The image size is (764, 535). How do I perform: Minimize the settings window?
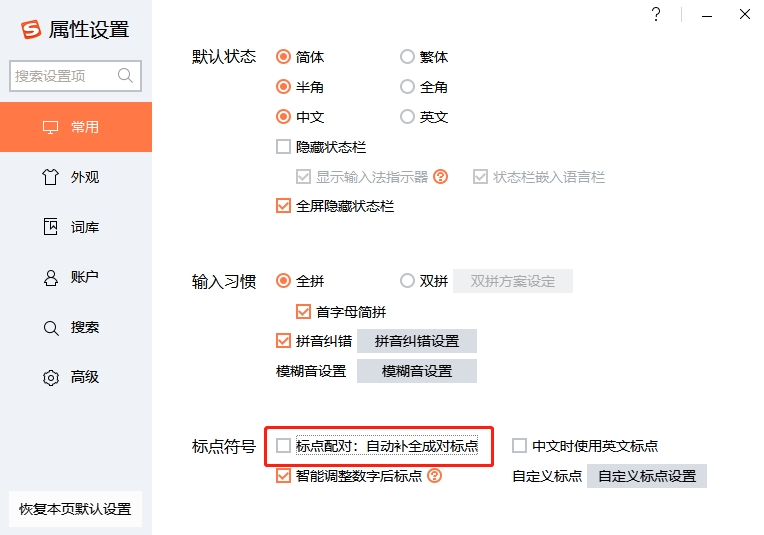[x=707, y=16]
